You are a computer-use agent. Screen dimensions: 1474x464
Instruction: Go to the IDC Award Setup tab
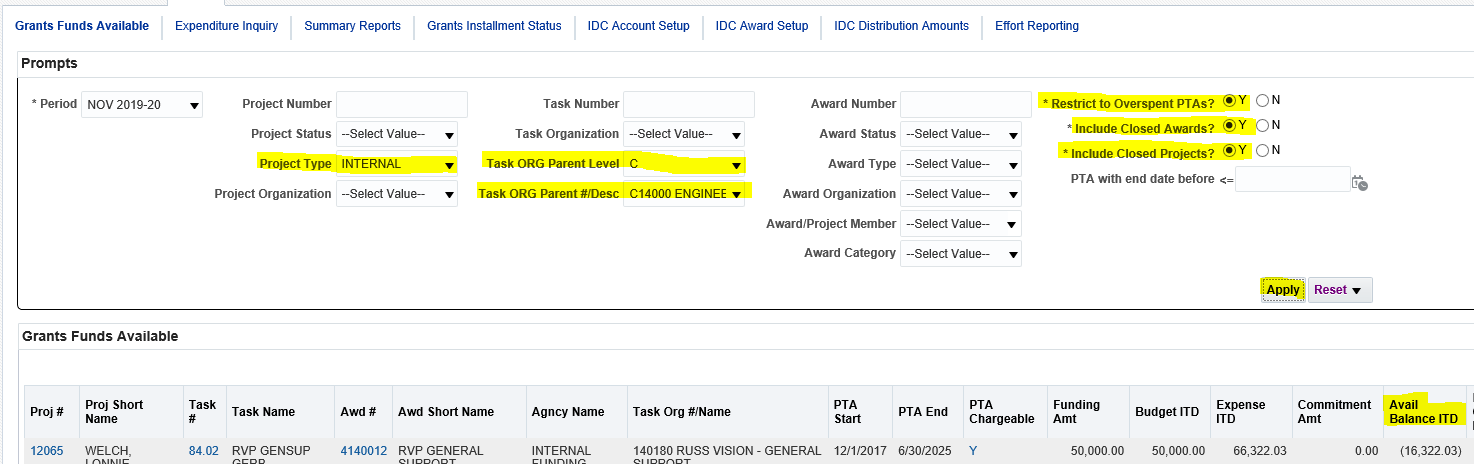[x=761, y=26]
